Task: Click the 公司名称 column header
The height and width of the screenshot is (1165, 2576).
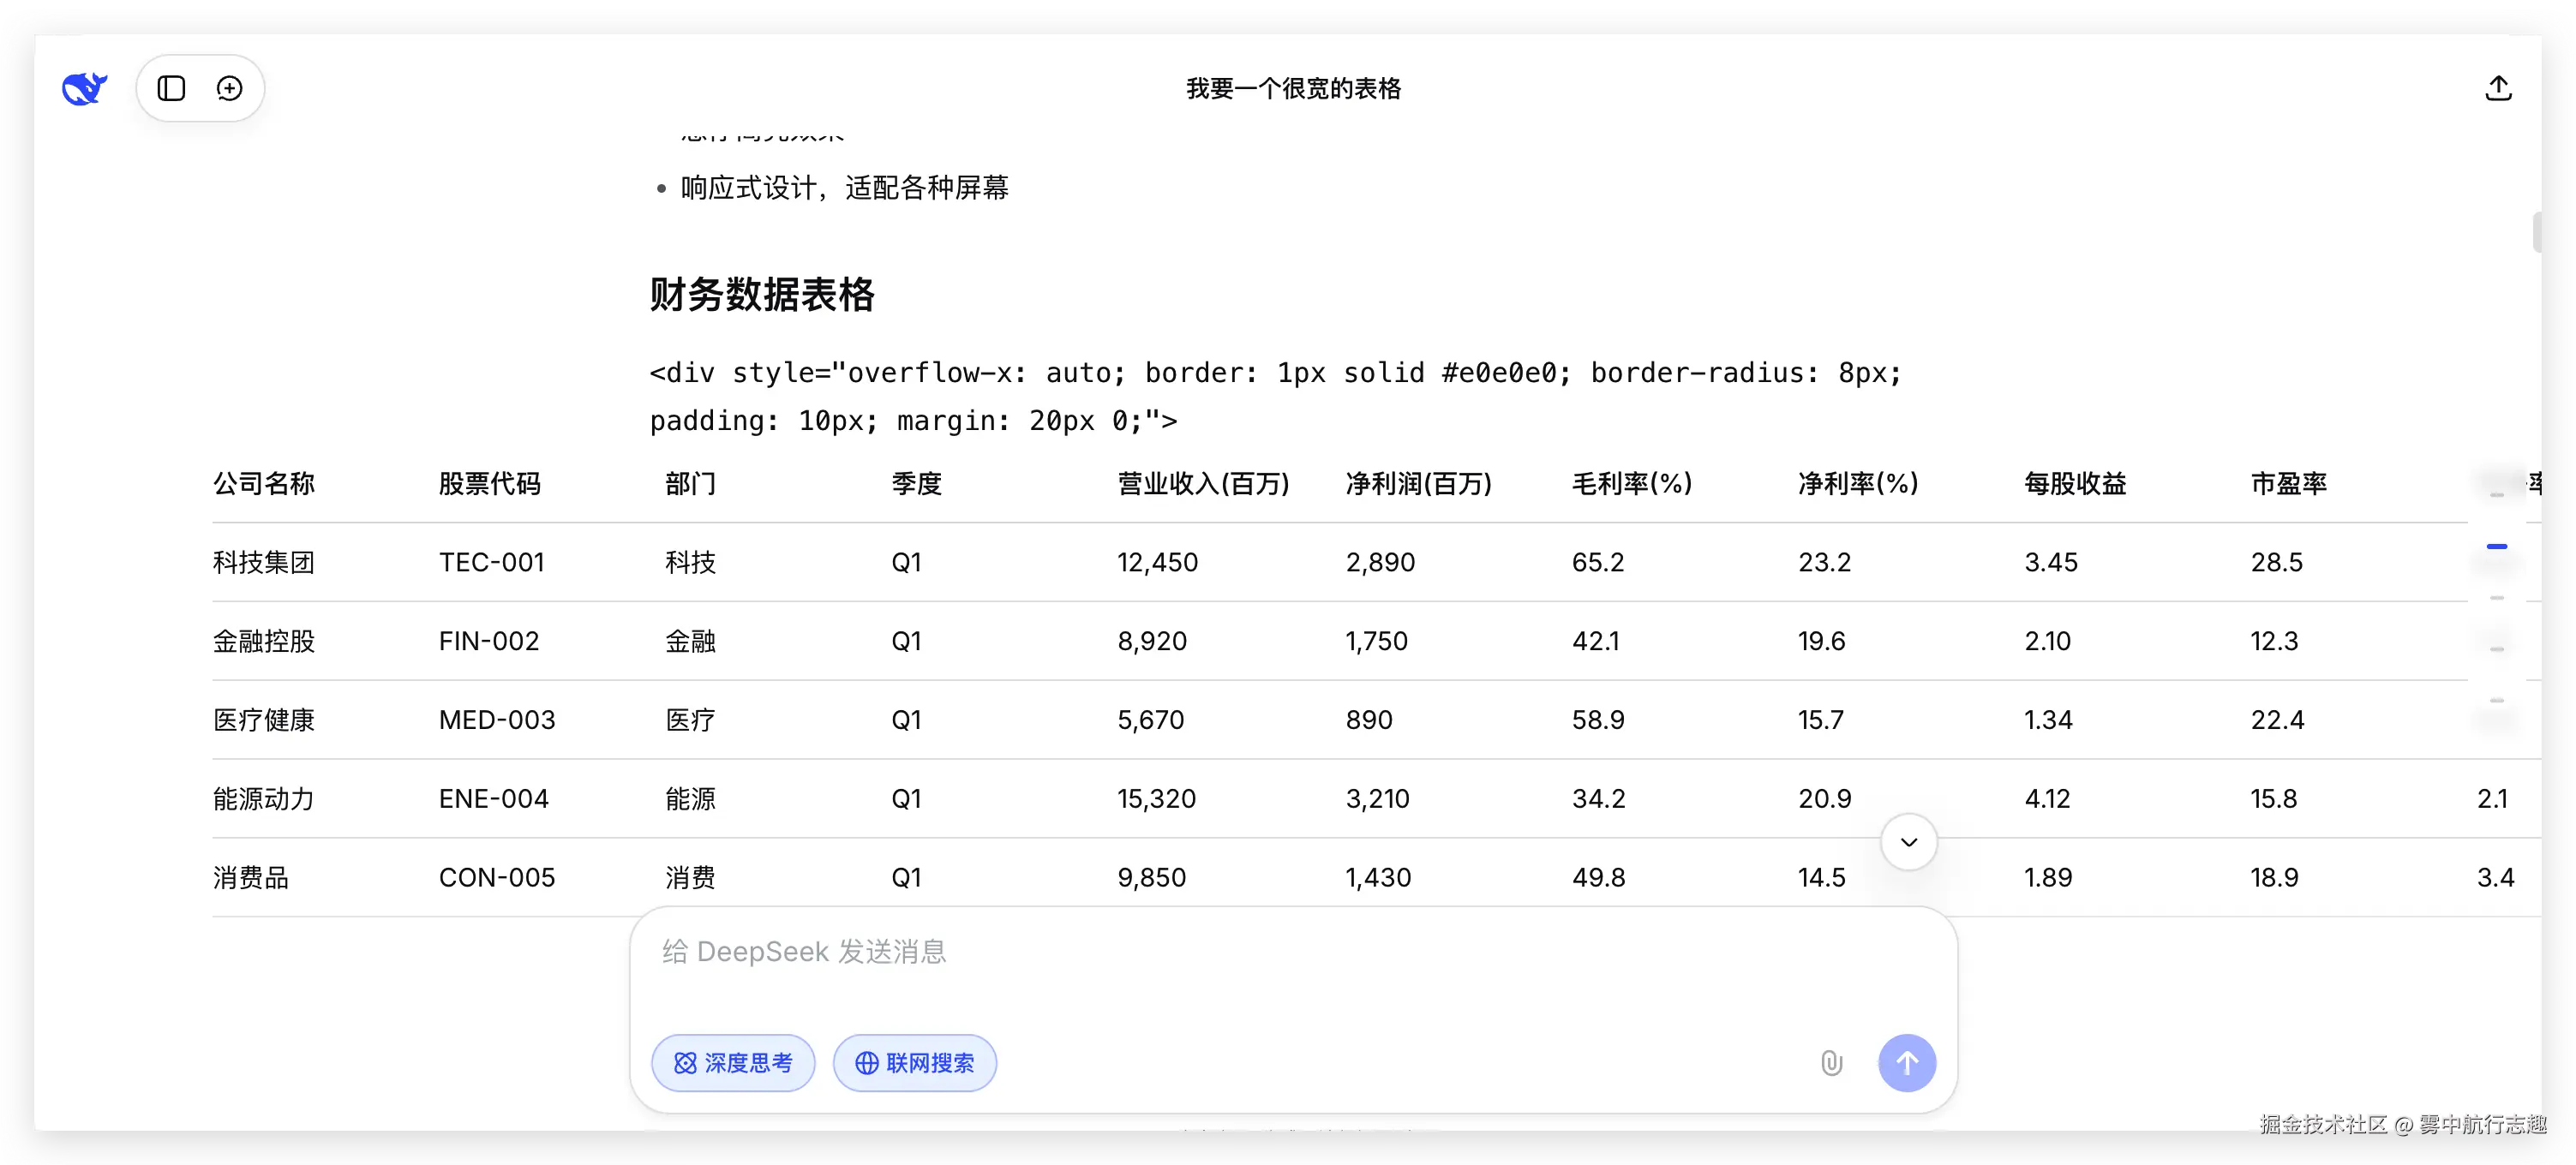Action: click(264, 484)
